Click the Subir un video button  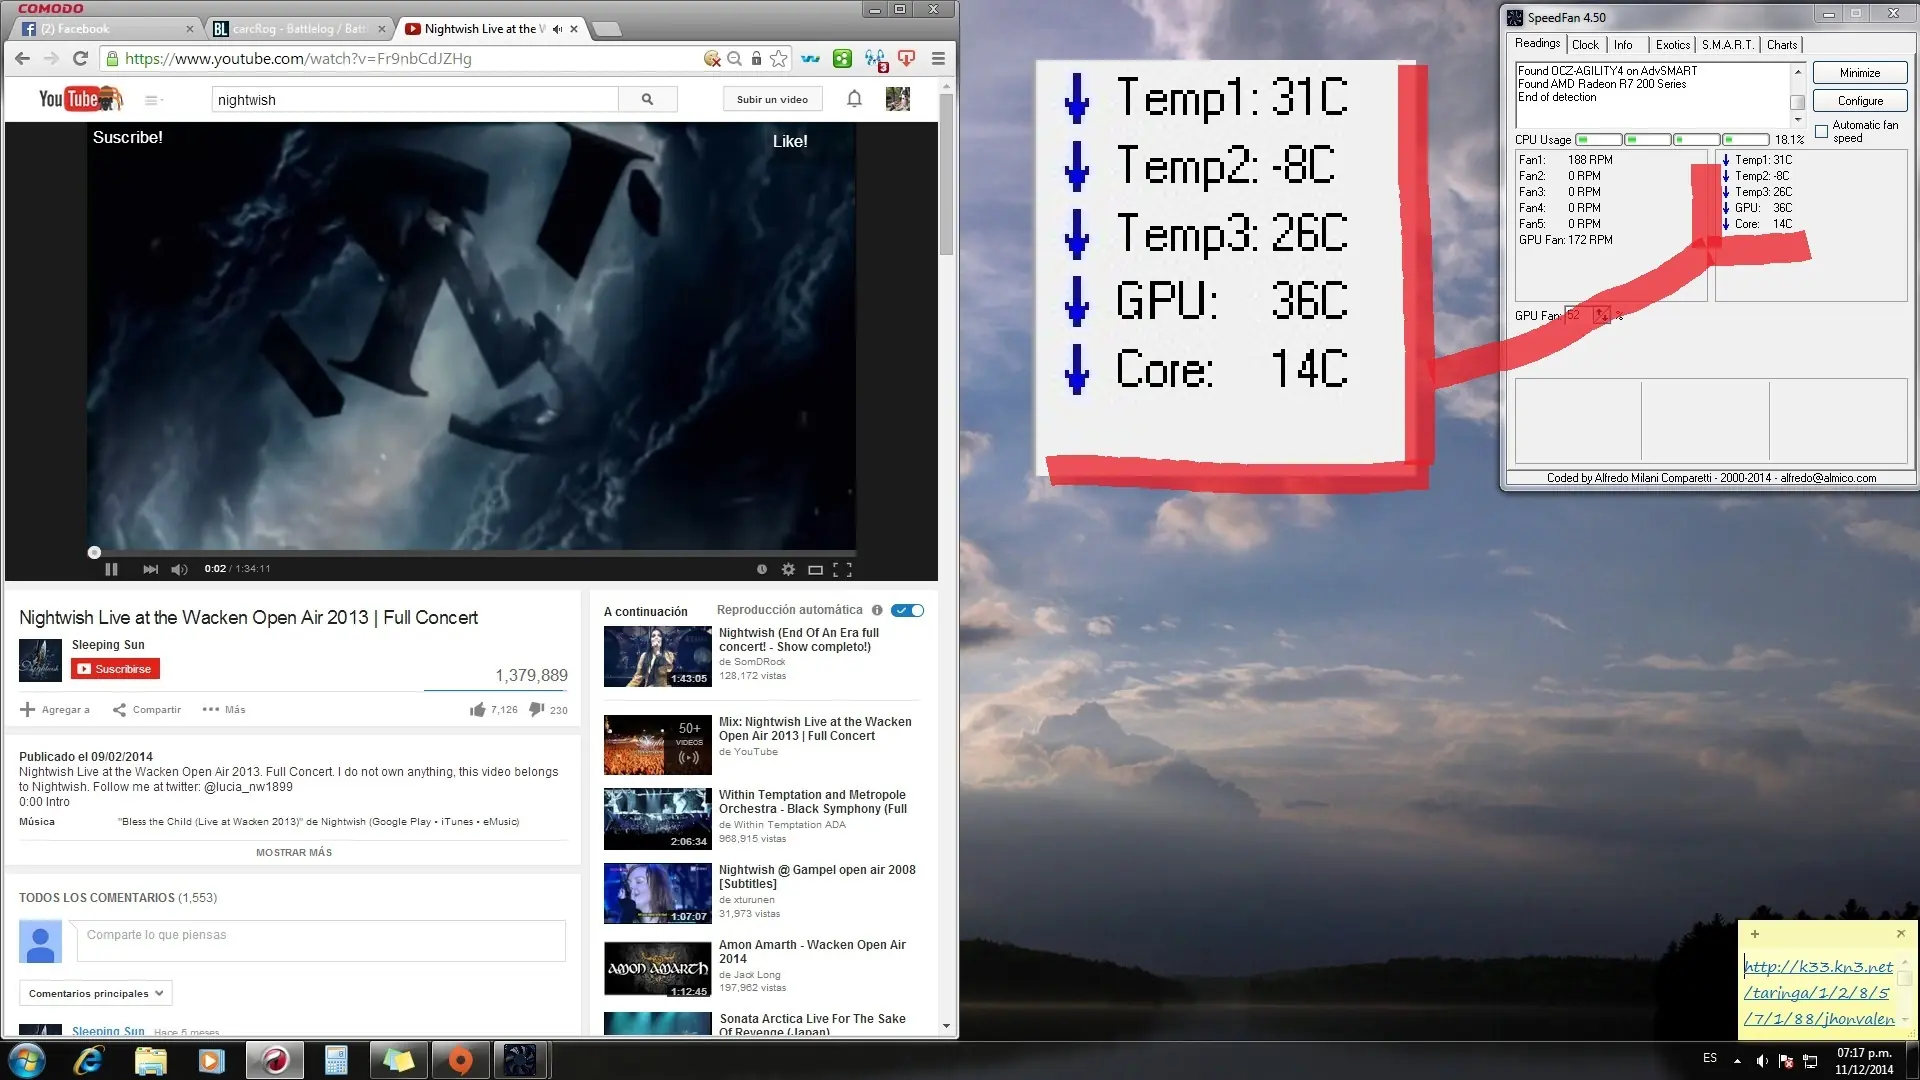[x=772, y=99]
